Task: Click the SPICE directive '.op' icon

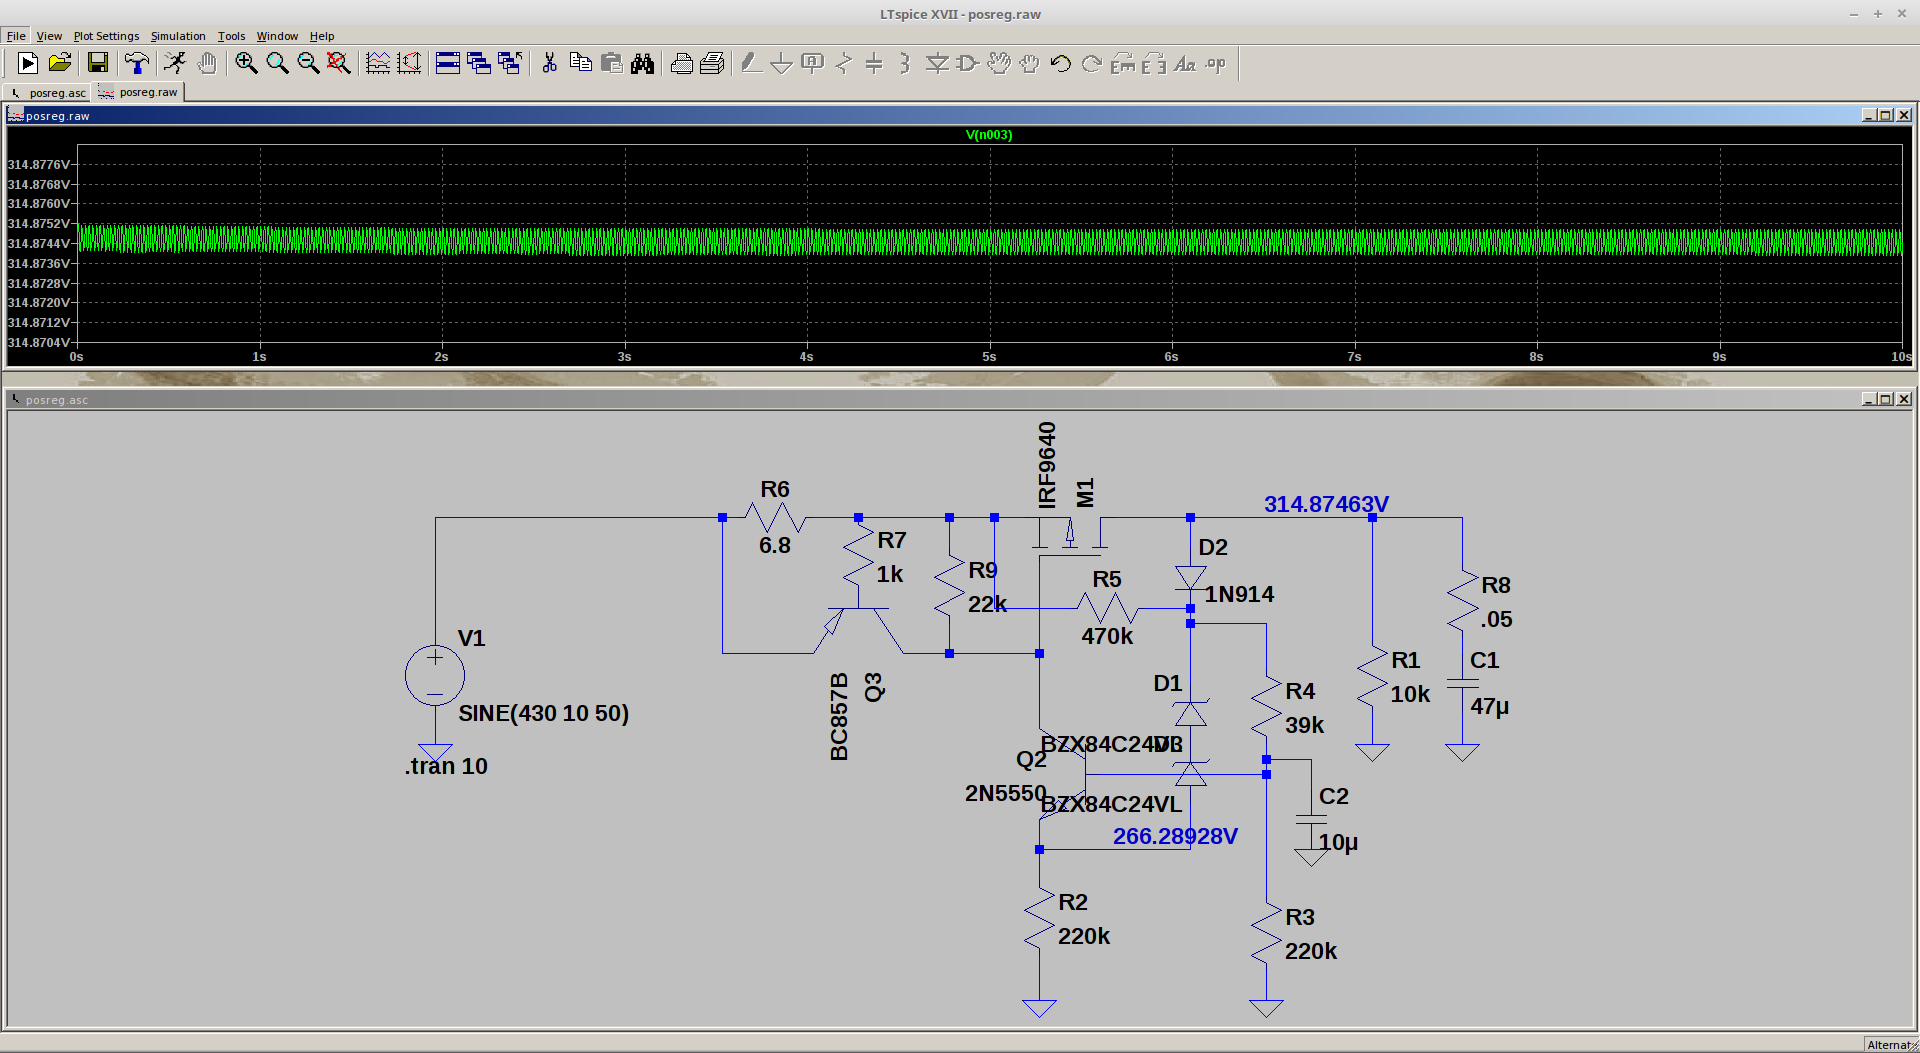Action: coord(1216,64)
